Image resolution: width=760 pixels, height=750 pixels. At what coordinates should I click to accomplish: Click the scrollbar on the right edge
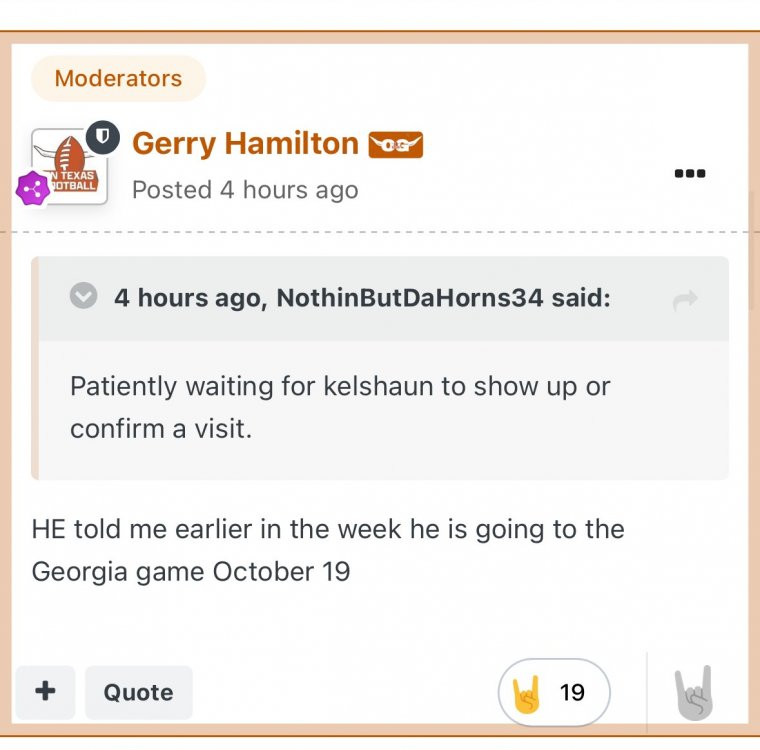[752, 250]
